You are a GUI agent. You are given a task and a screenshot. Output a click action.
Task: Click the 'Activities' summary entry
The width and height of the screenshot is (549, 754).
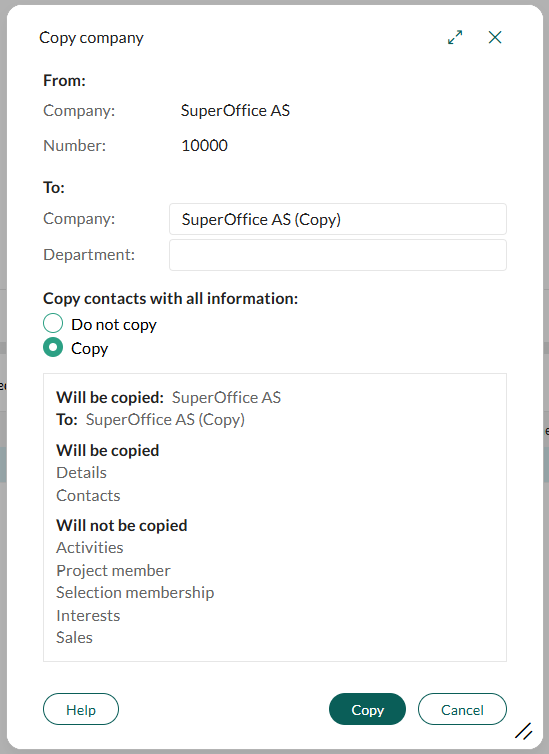click(x=89, y=547)
